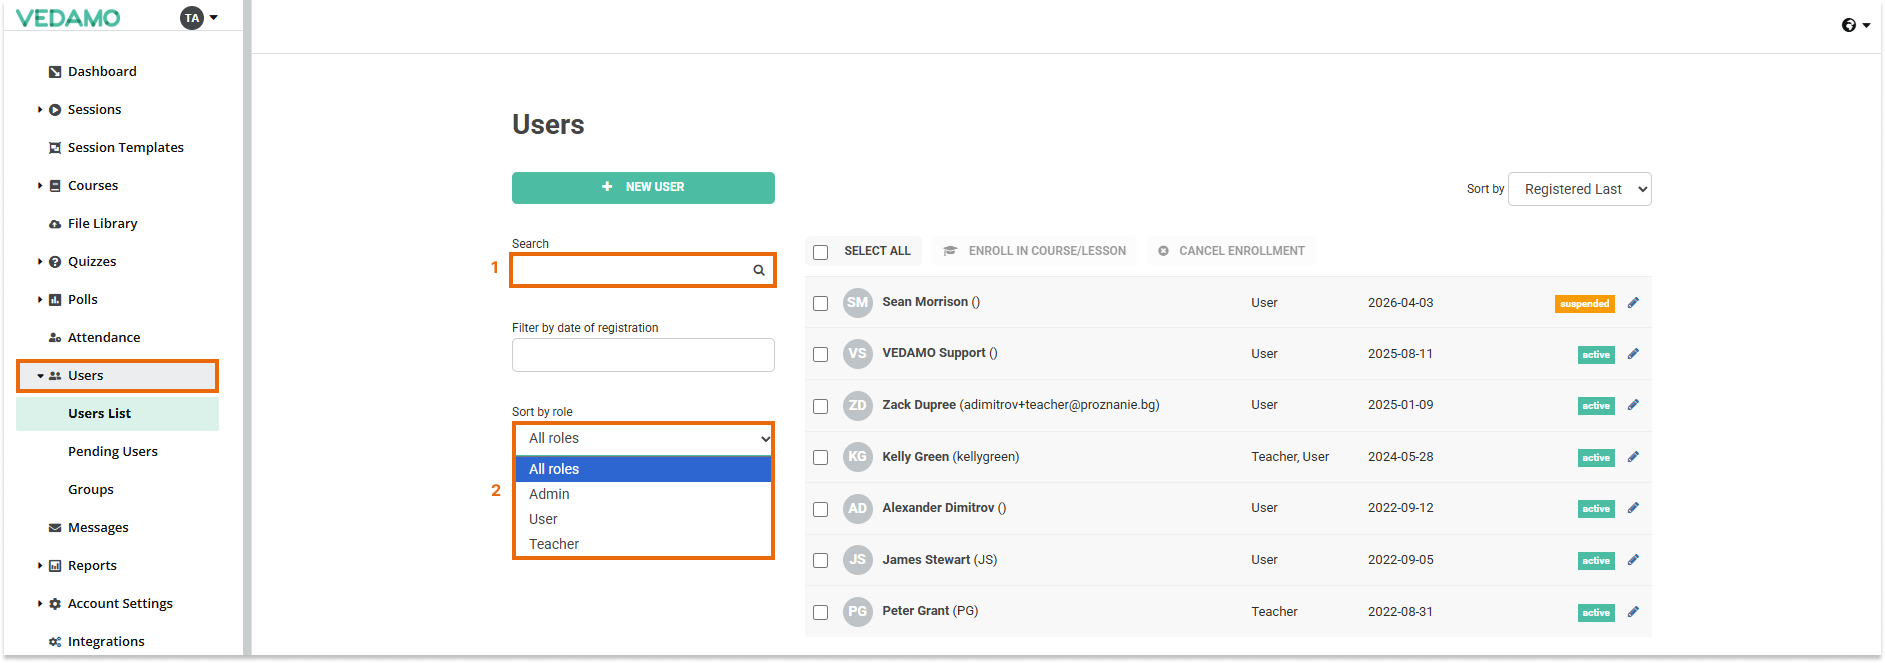The image size is (1885, 663).
Task: Click the suspended status badge
Action: pyautogui.click(x=1585, y=304)
